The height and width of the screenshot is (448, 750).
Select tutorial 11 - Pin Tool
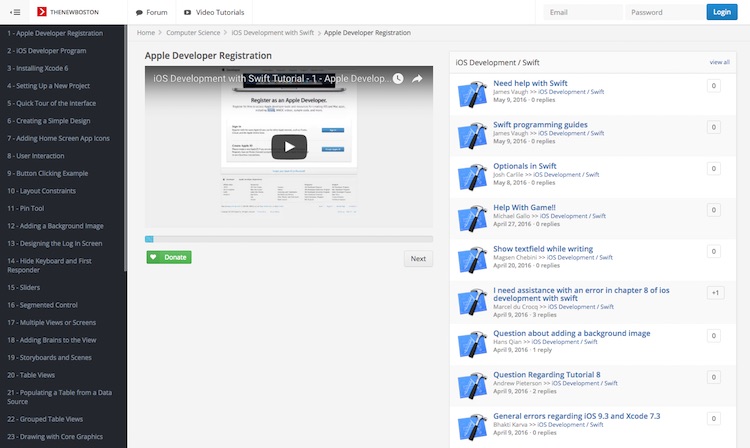[25, 208]
